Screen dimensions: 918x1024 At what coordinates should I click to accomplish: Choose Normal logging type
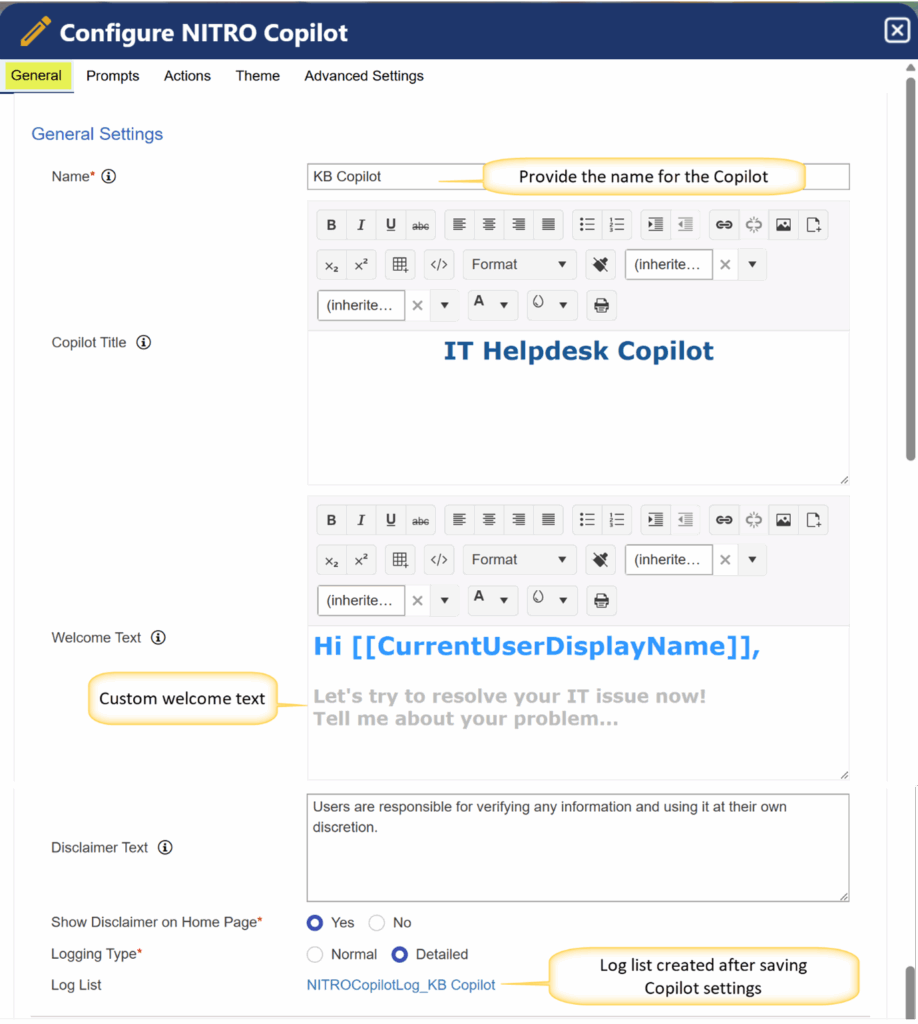[315, 955]
